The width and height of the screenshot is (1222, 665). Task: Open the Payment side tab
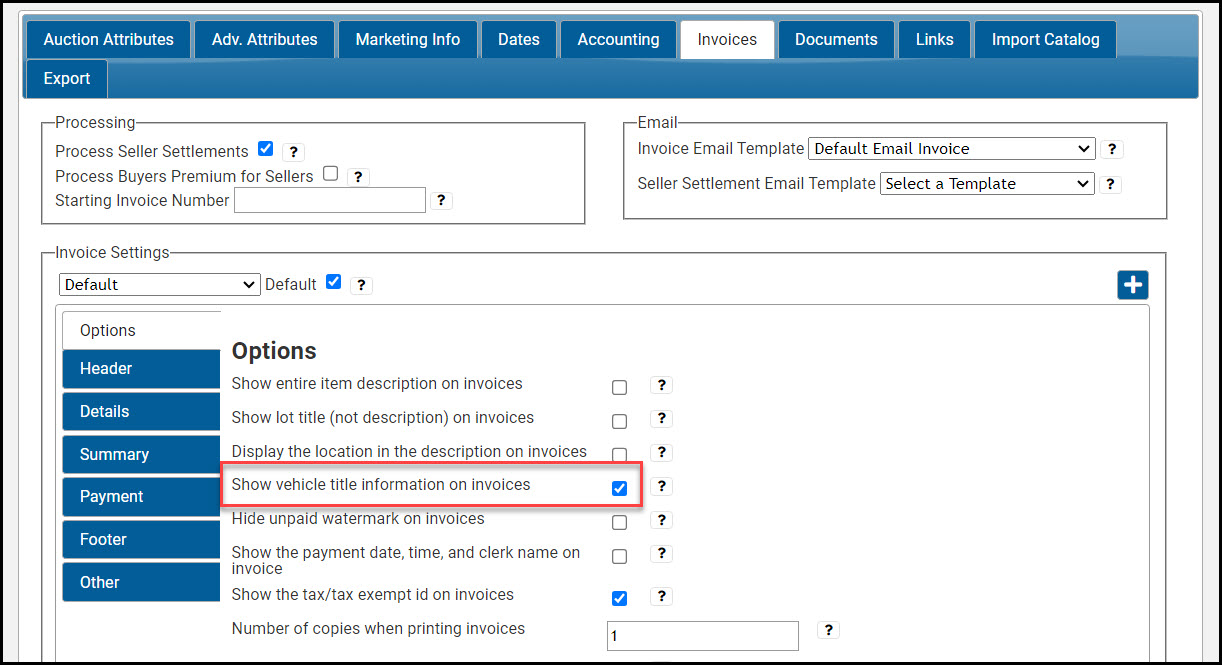coord(141,497)
